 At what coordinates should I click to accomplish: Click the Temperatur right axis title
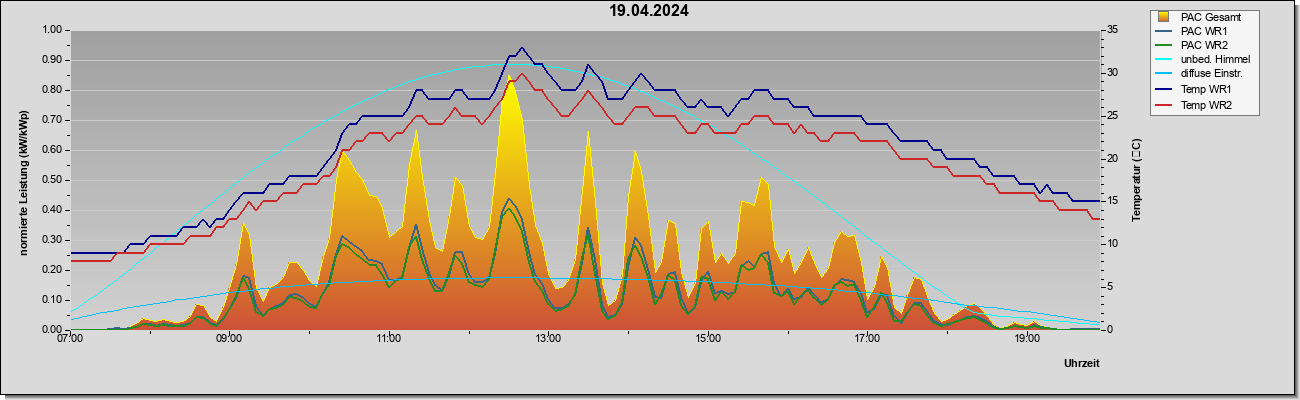coord(1136,180)
